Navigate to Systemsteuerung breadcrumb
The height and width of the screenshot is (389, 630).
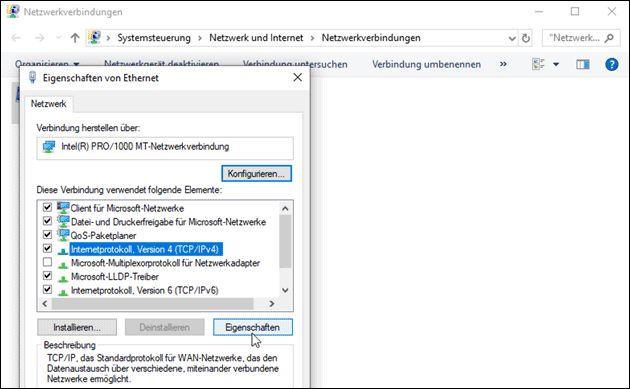tap(154, 38)
